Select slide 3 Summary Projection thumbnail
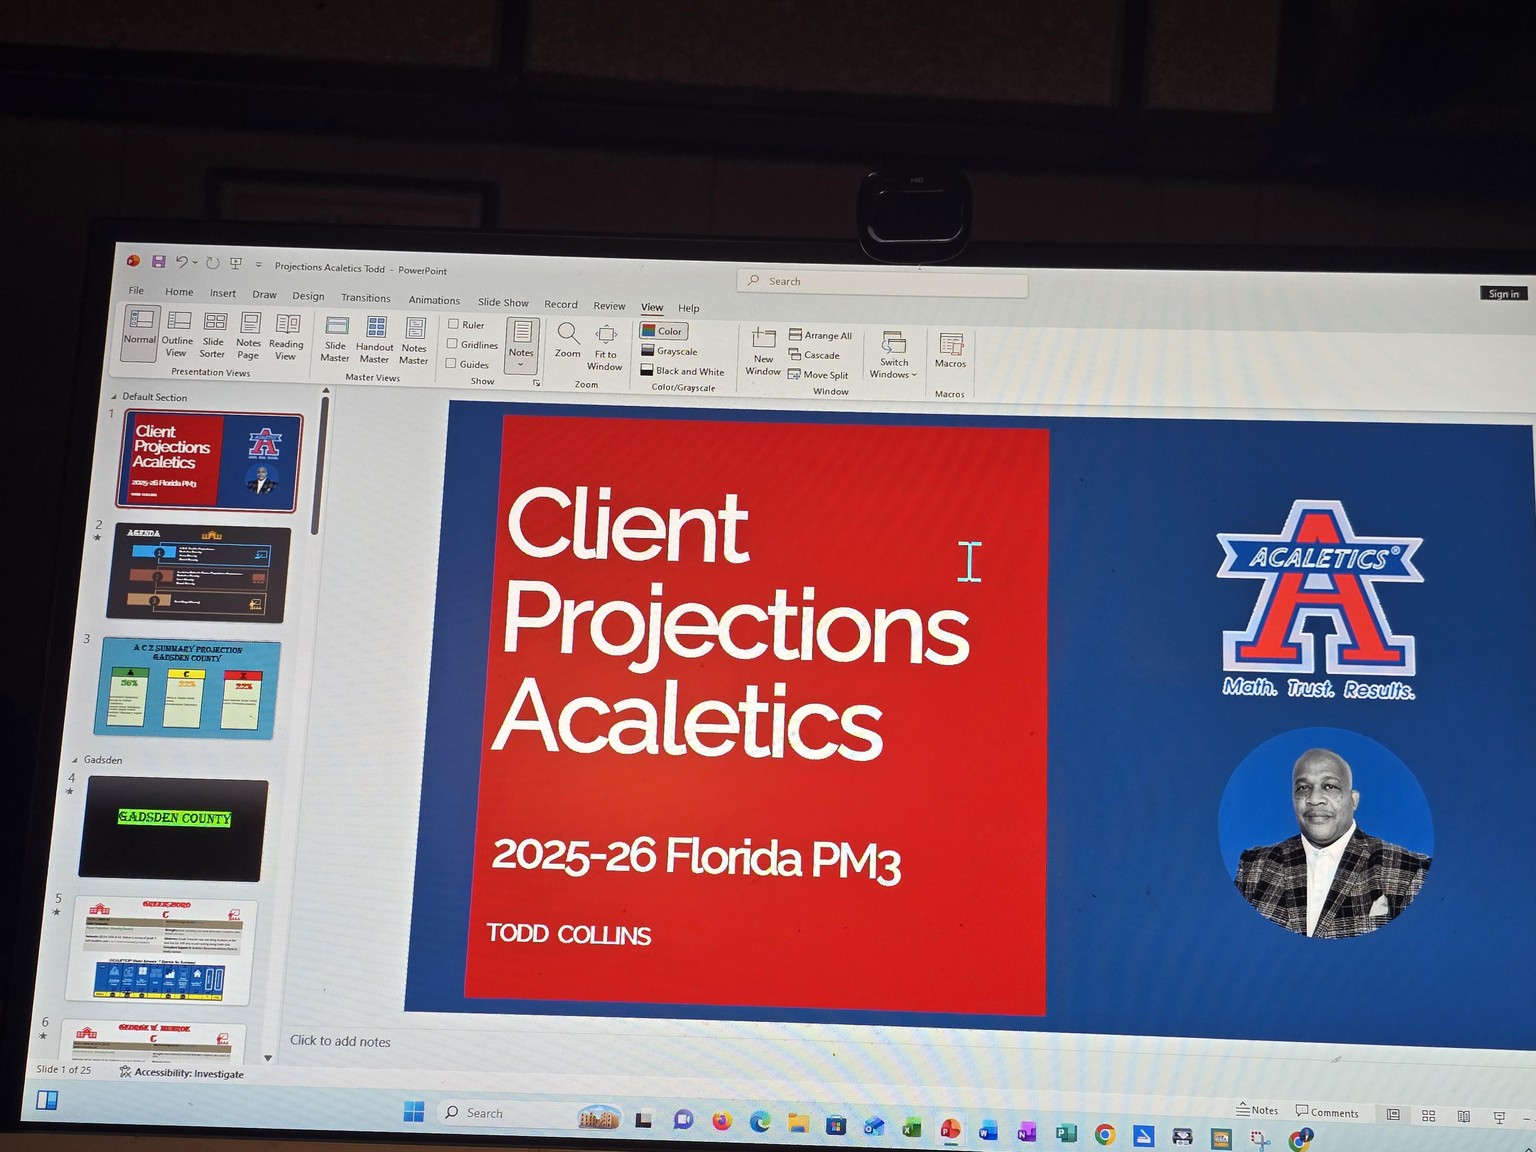The height and width of the screenshot is (1152, 1536). (x=187, y=689)
